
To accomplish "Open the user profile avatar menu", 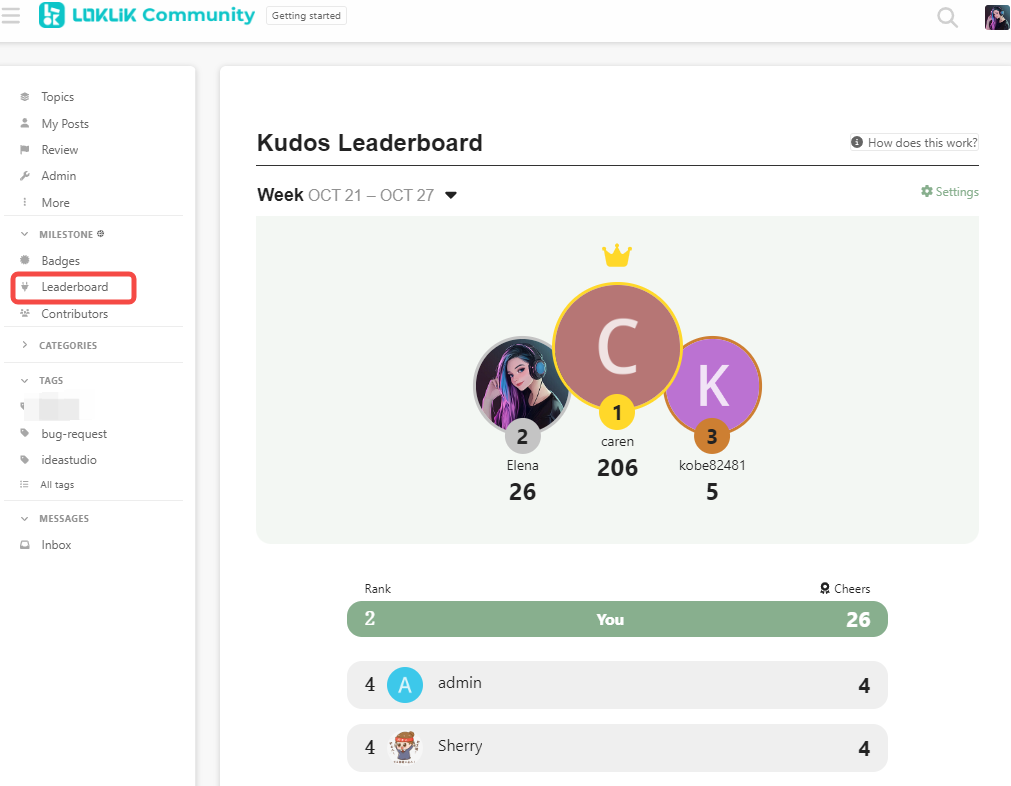I will (x=996, y=17).
